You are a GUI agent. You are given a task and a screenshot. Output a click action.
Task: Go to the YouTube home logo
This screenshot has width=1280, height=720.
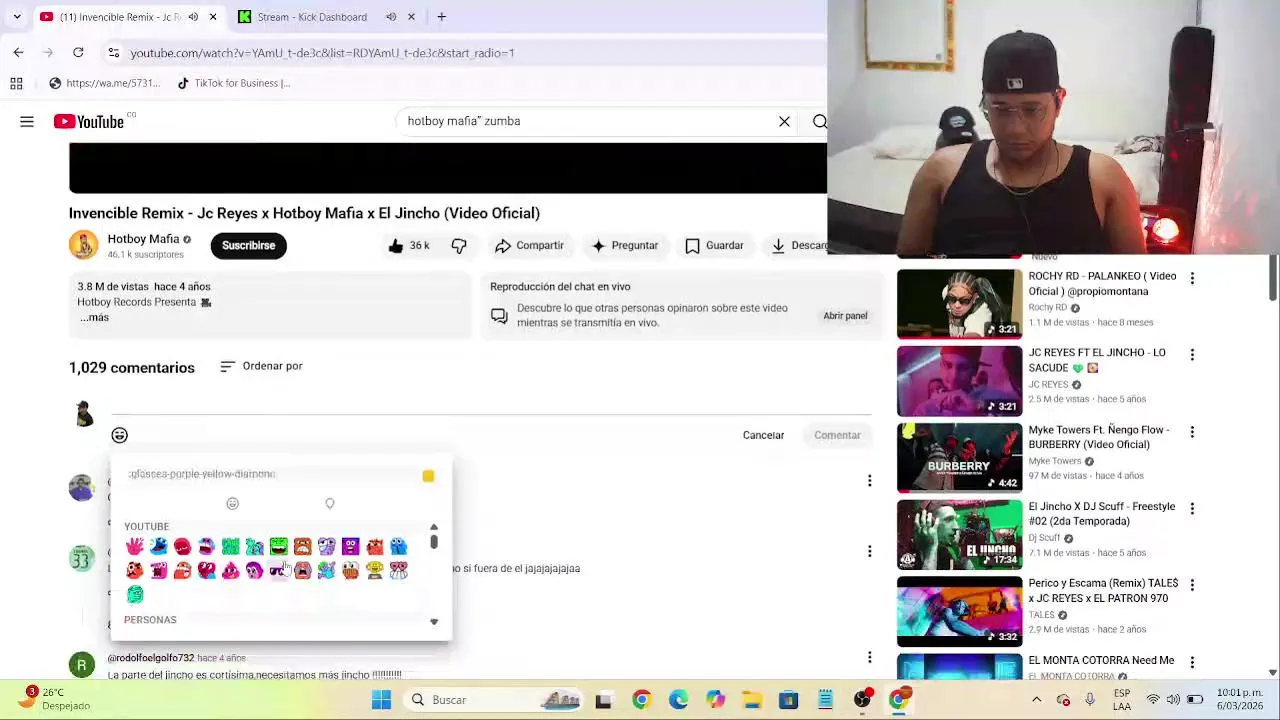89,122
